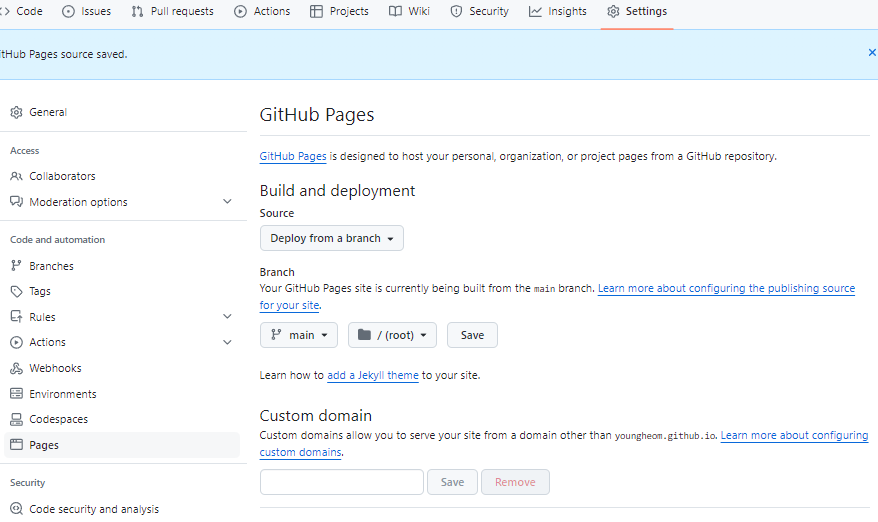Open 'add a Jekyll theme' link
Screen dimensions: 878x522
[373, 375]
